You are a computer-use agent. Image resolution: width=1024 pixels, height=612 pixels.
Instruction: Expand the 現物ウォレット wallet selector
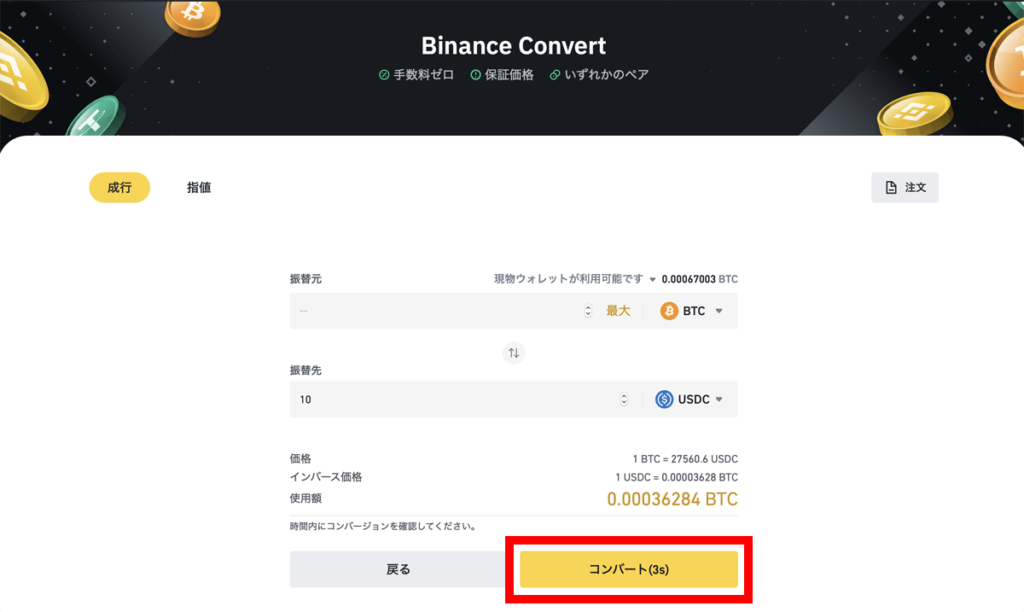pyautogui.click(x=652, y=280)
